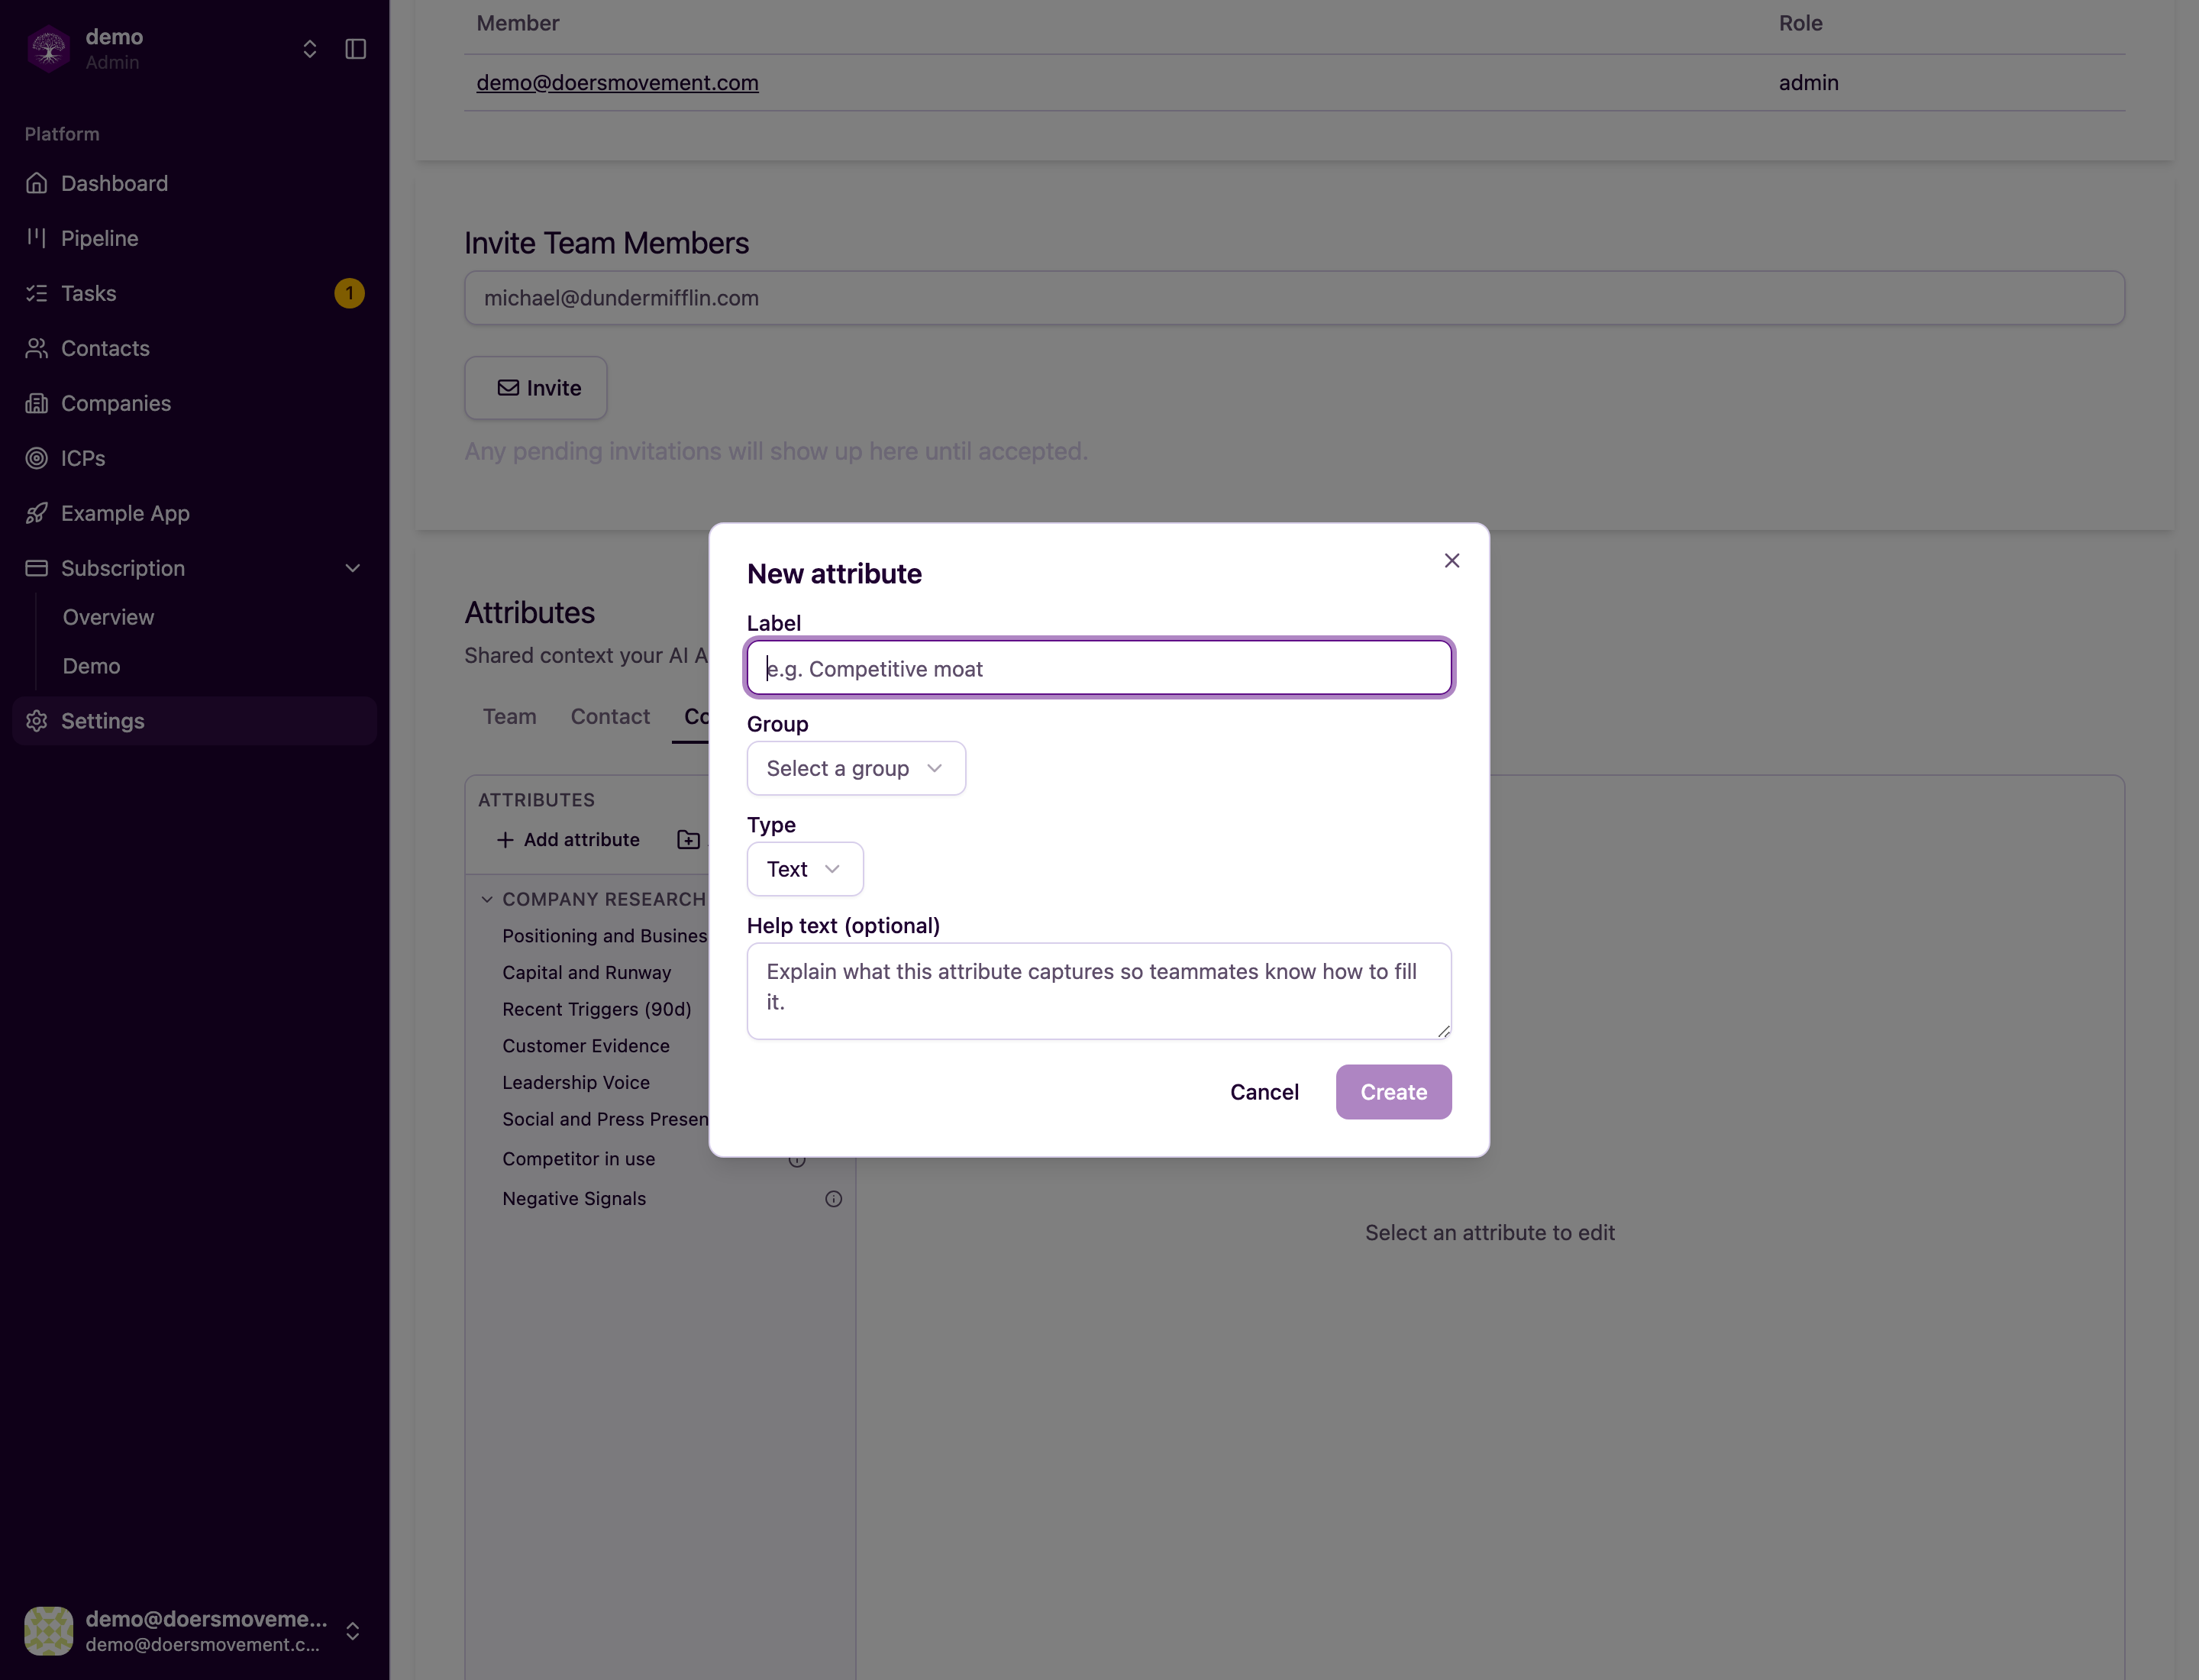Image resolution: width=2199 pixels, height=1680 pixels.
Task: Click the admin role cell
Action: point(1809,83)
